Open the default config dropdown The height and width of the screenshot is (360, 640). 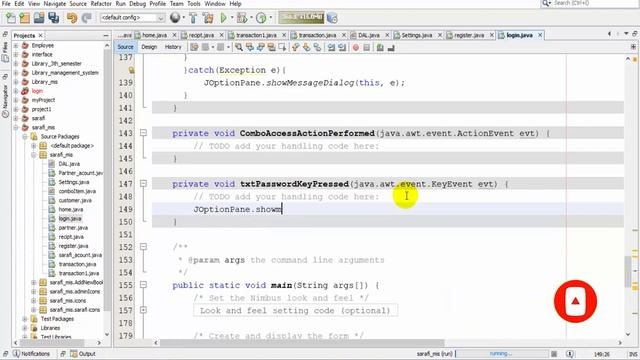(160, 18)
